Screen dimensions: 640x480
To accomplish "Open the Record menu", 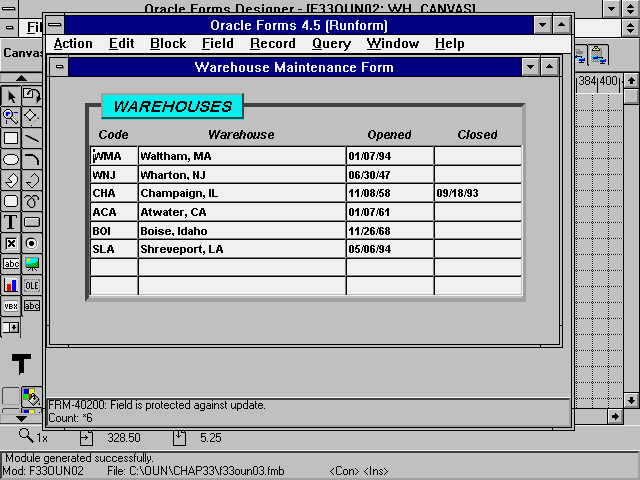I will point(272,44).
